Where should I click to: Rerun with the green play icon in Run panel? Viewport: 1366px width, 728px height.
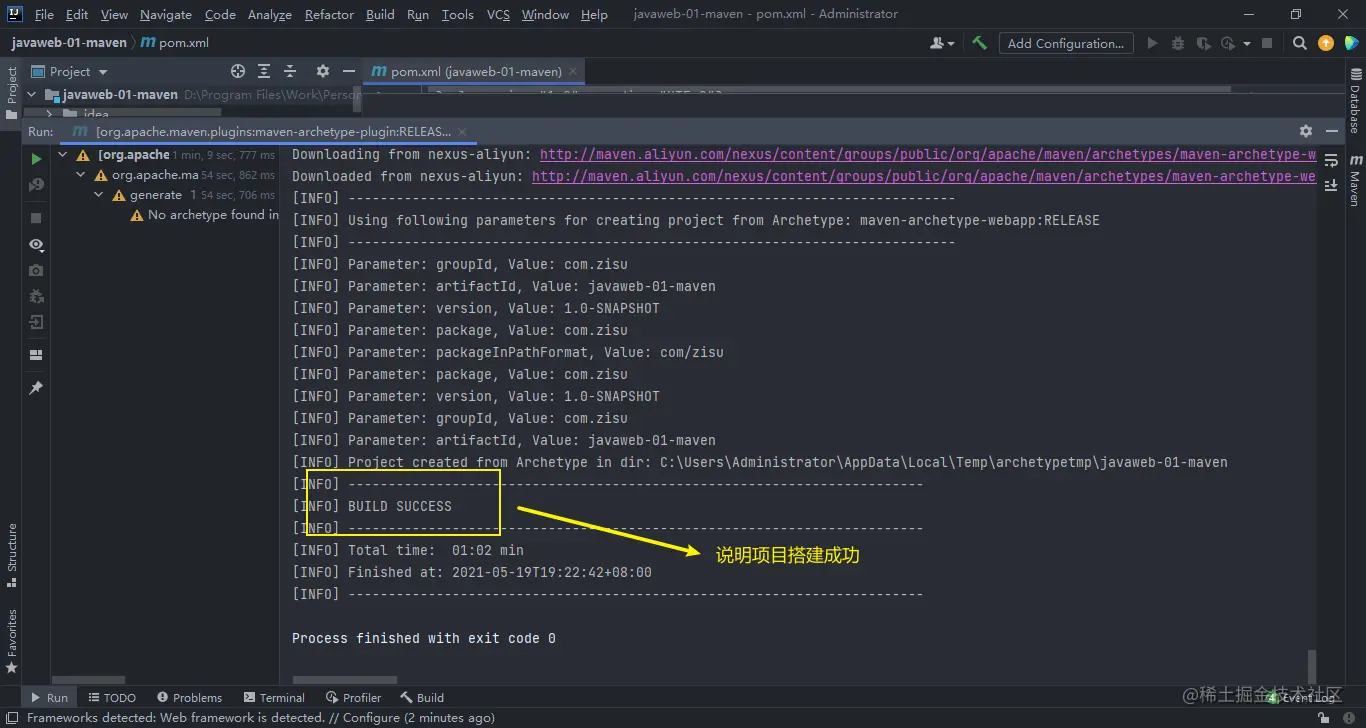36,158
